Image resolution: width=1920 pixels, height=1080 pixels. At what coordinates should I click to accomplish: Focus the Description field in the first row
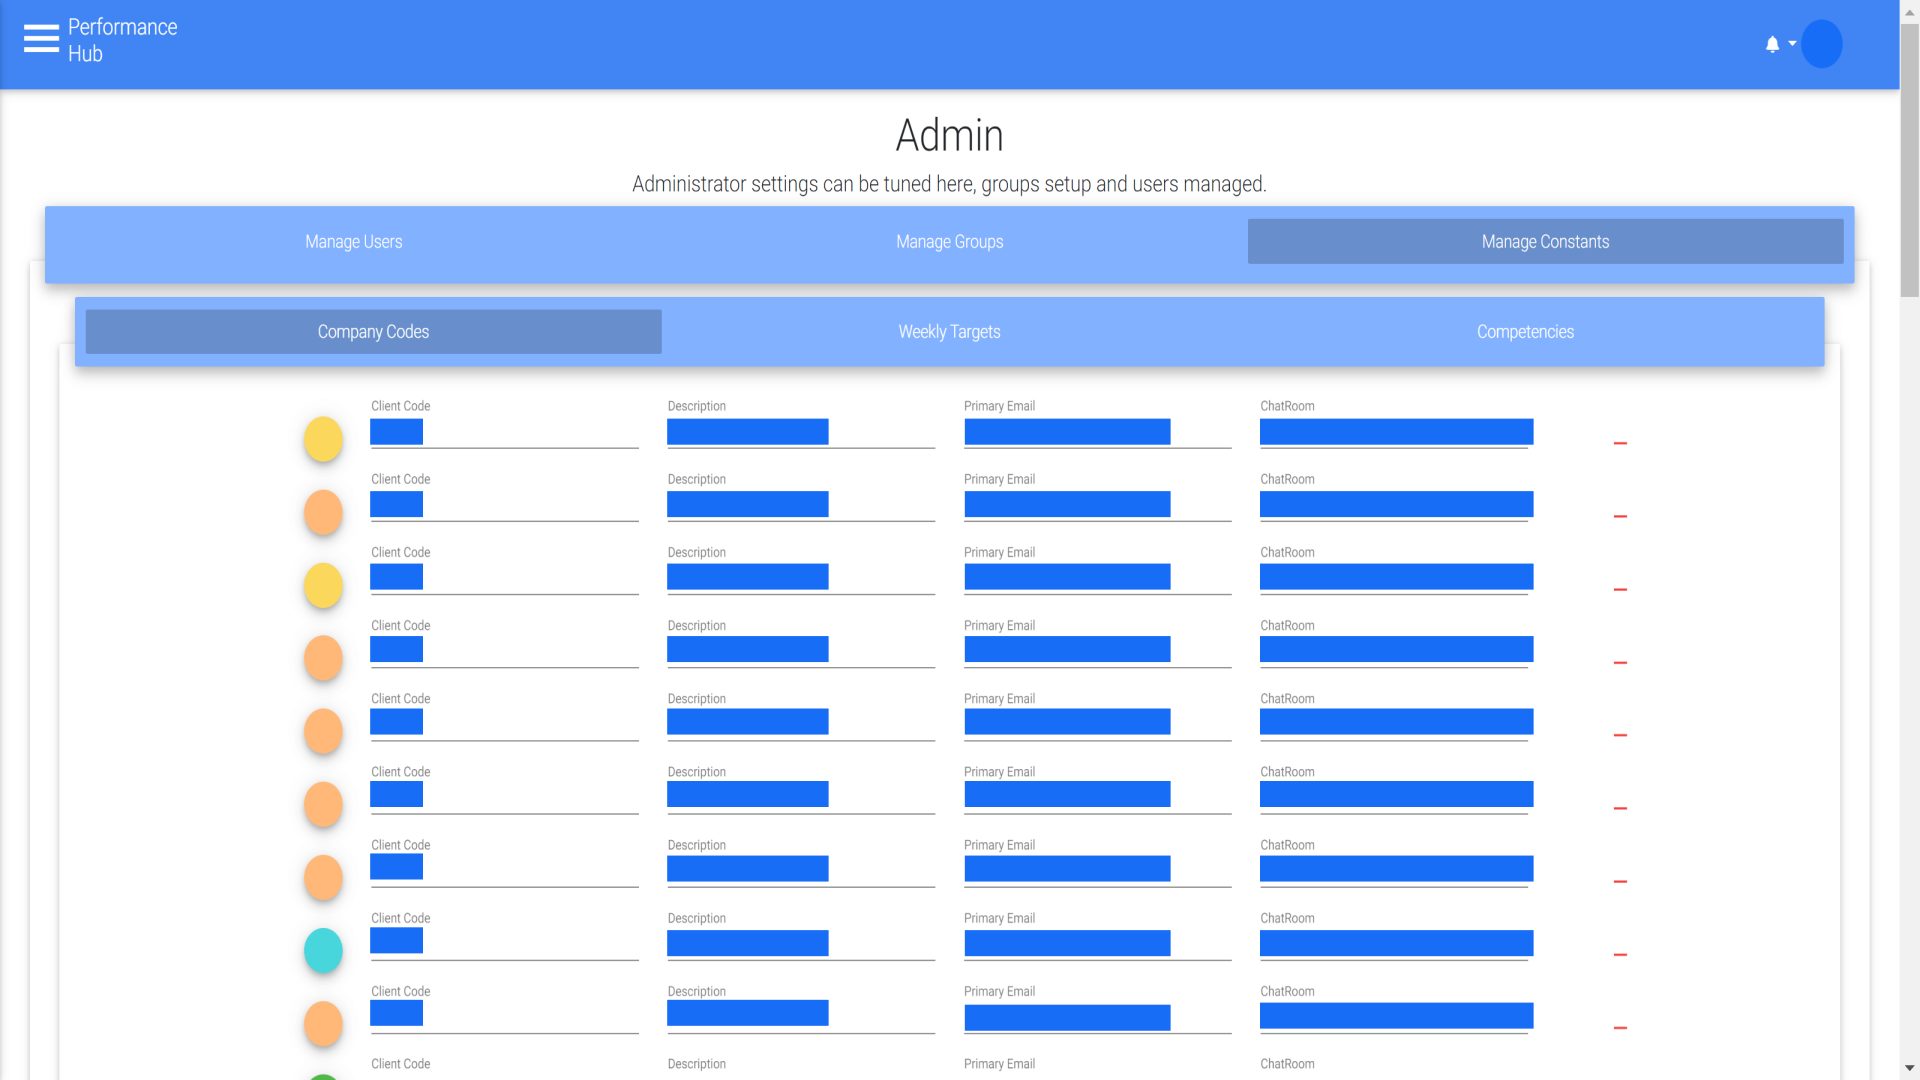pos(801,432)
